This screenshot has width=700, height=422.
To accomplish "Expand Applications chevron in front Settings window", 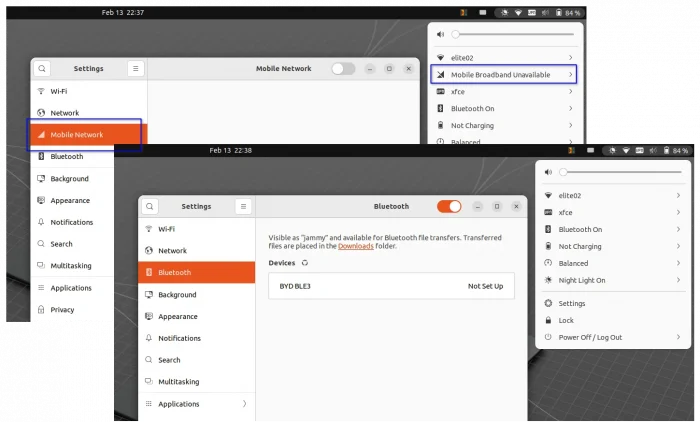I will [x=244, y=404].
